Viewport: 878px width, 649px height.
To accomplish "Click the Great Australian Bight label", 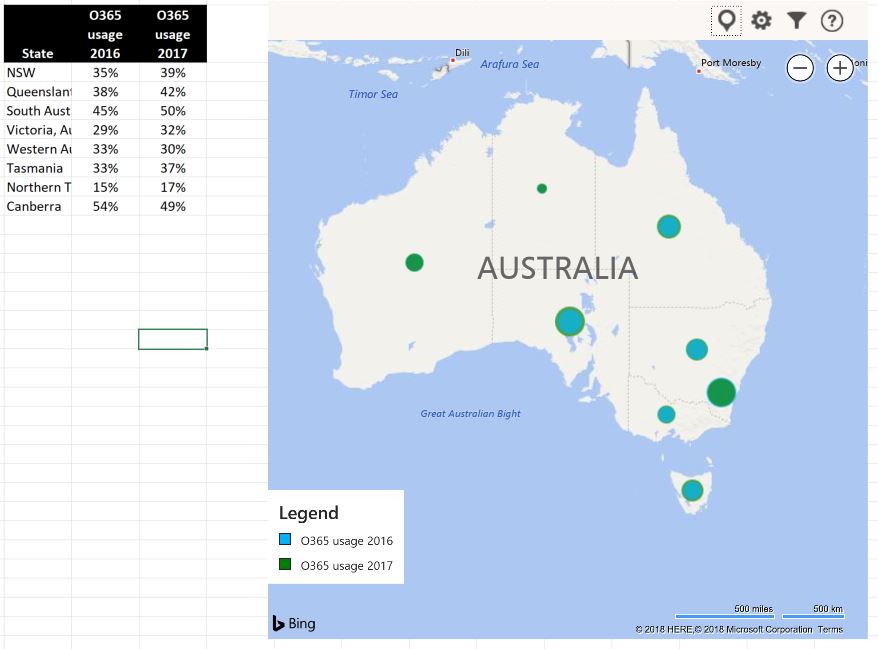I will coord(470,413).
